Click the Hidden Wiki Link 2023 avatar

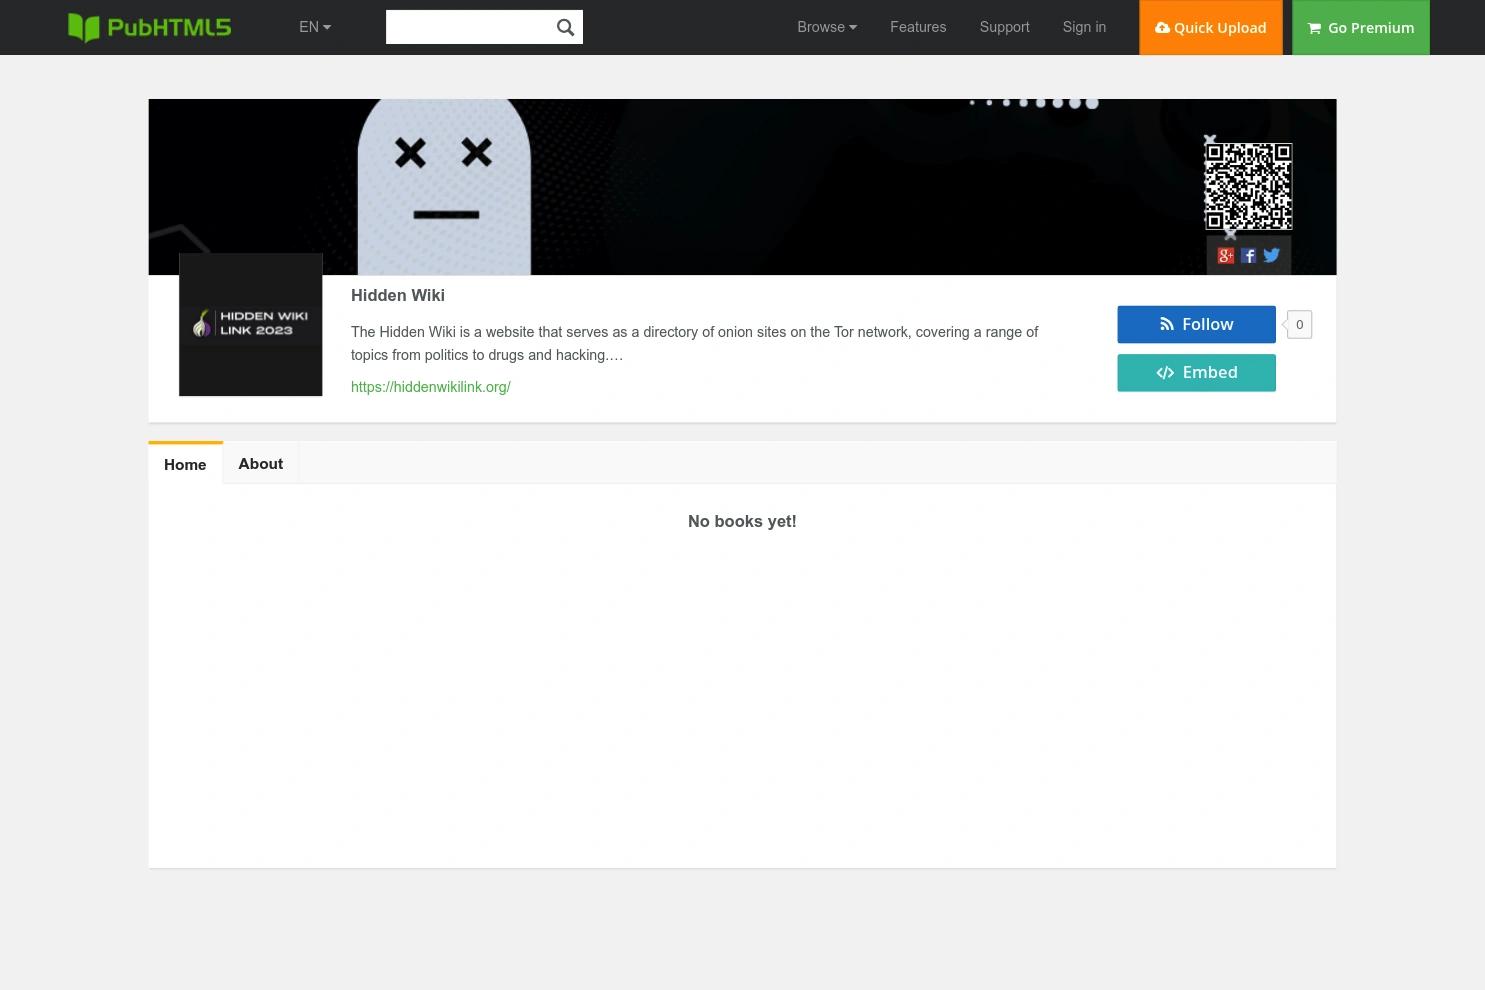(251, 324)
